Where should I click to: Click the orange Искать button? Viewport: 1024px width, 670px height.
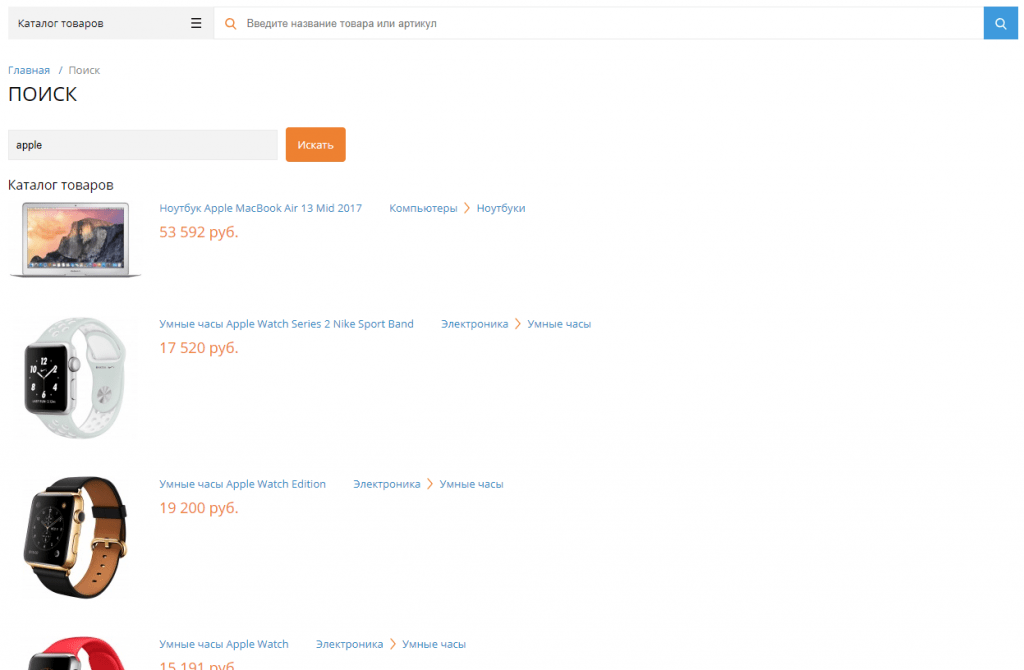tap(315, 144)
